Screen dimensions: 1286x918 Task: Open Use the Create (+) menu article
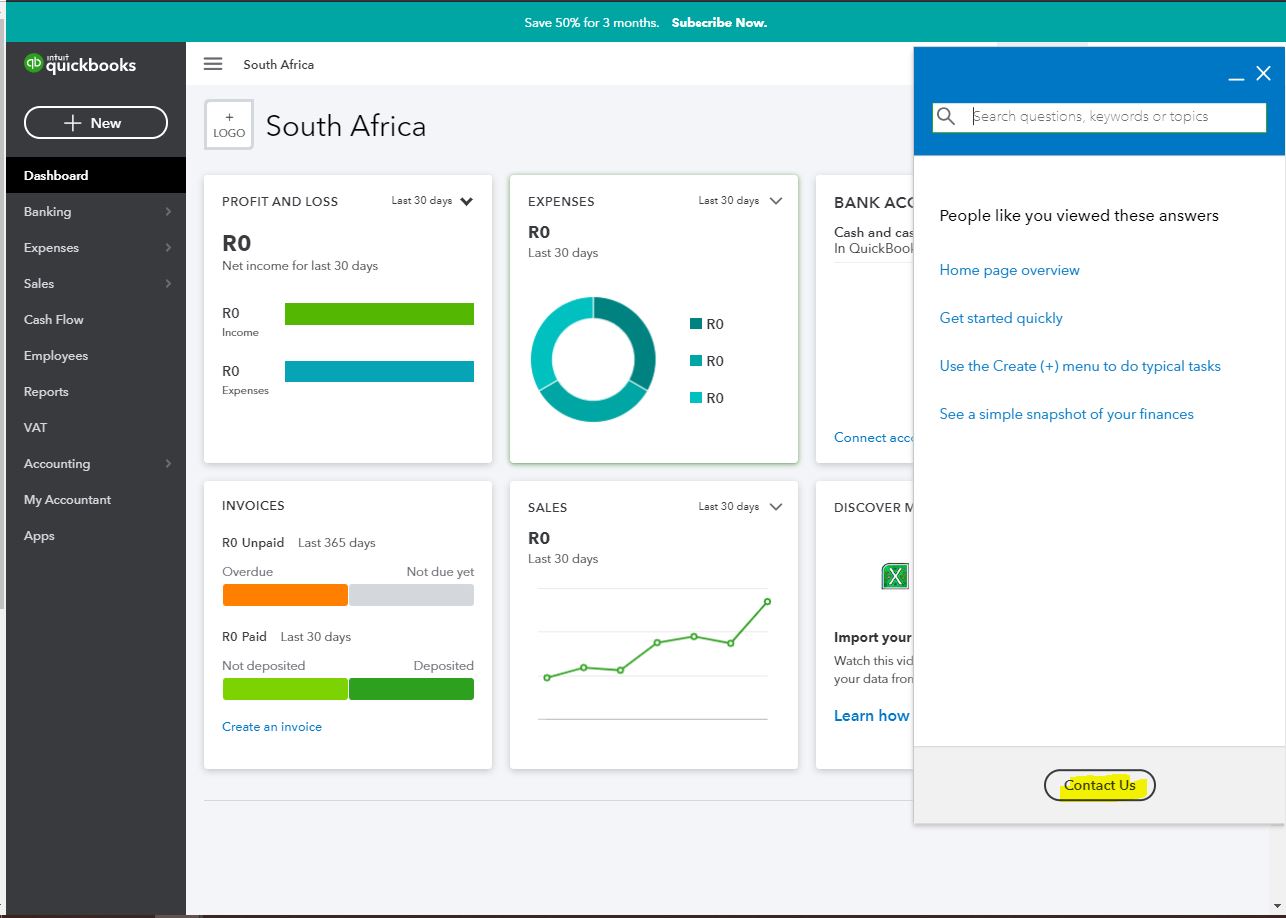click(x=1080, y=366)
